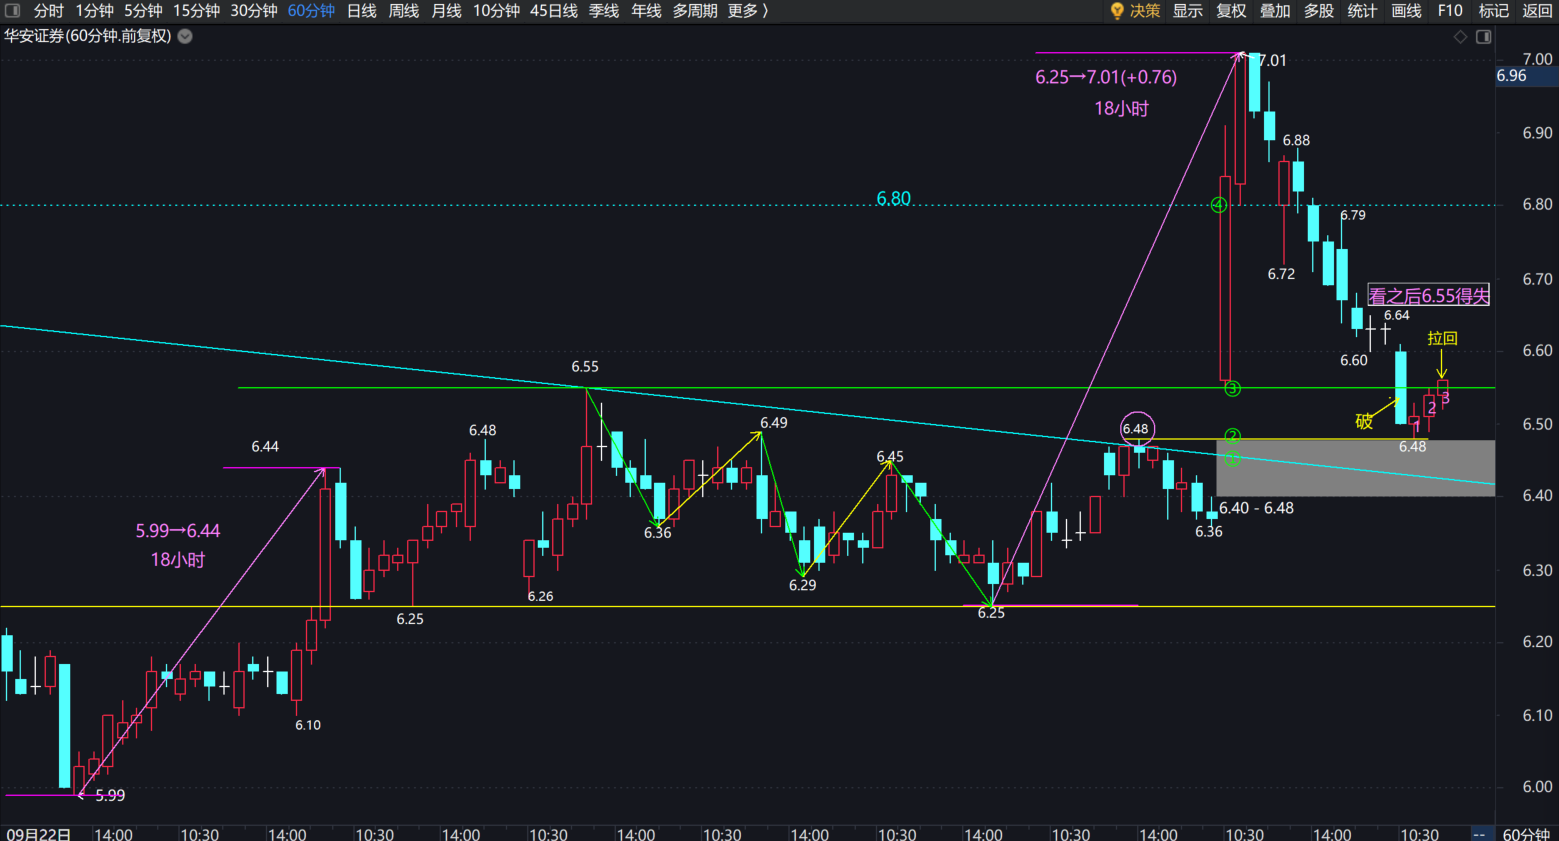Click the diamond marker icon above chart

(x=1460, y=37)
